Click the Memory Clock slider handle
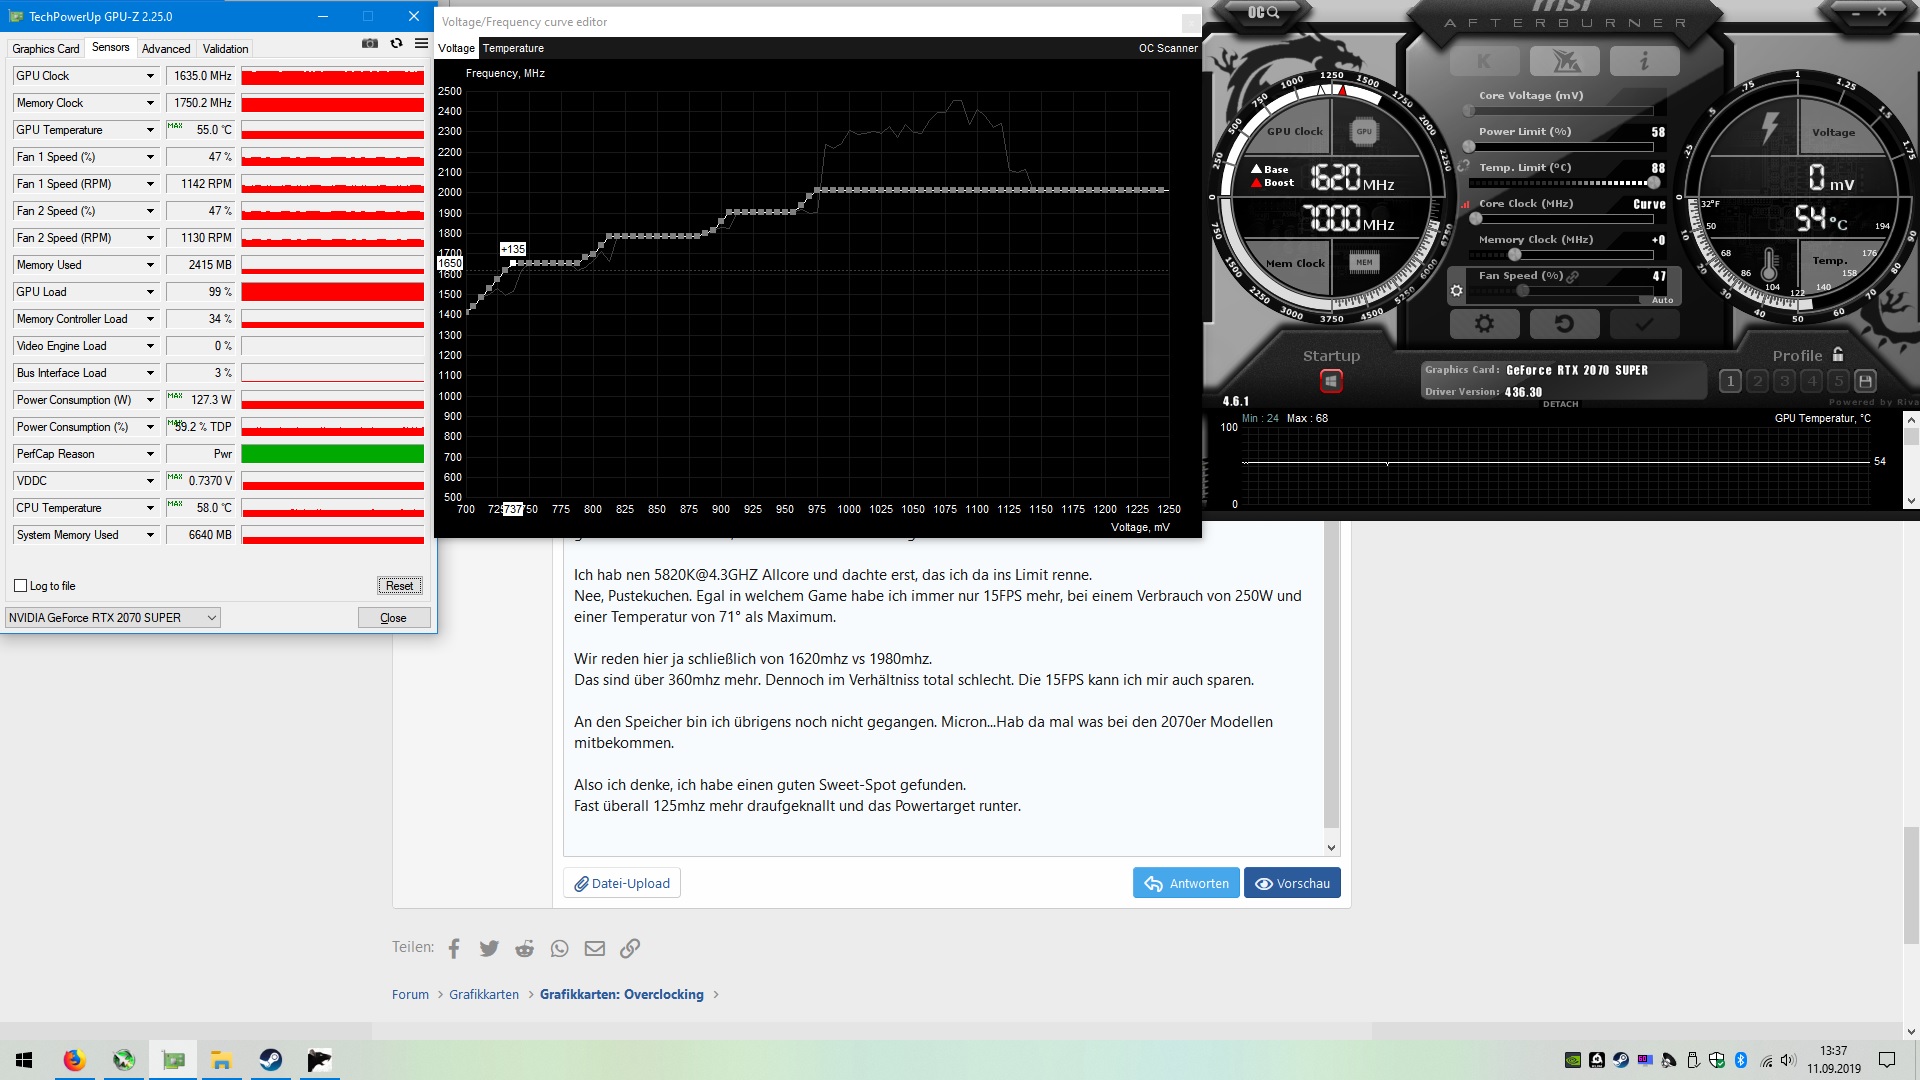 click(1514, 255)
